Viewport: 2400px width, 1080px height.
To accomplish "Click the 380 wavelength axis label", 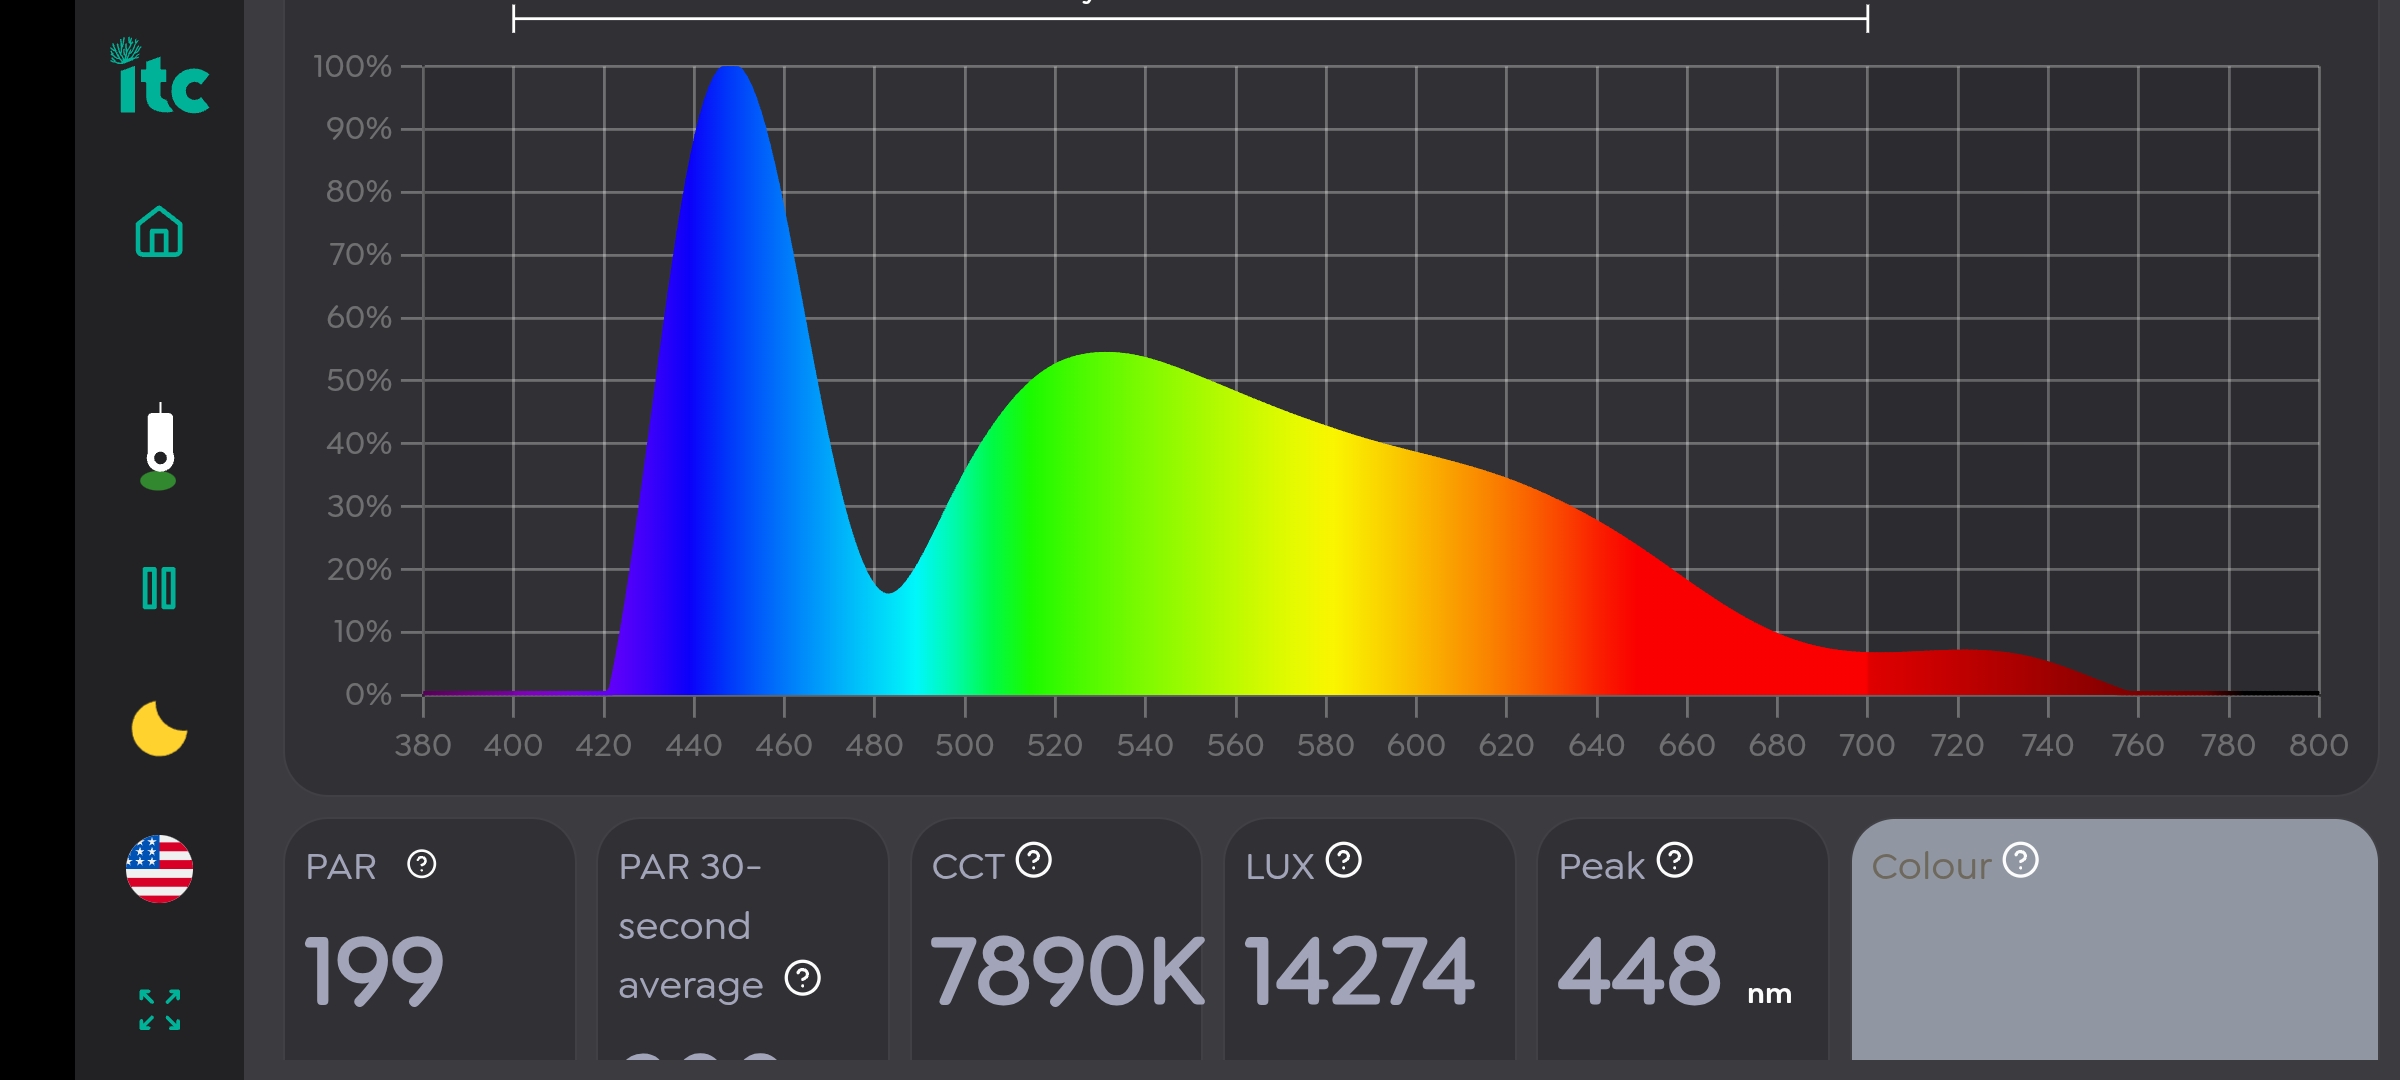I will [x=423, y=745].
